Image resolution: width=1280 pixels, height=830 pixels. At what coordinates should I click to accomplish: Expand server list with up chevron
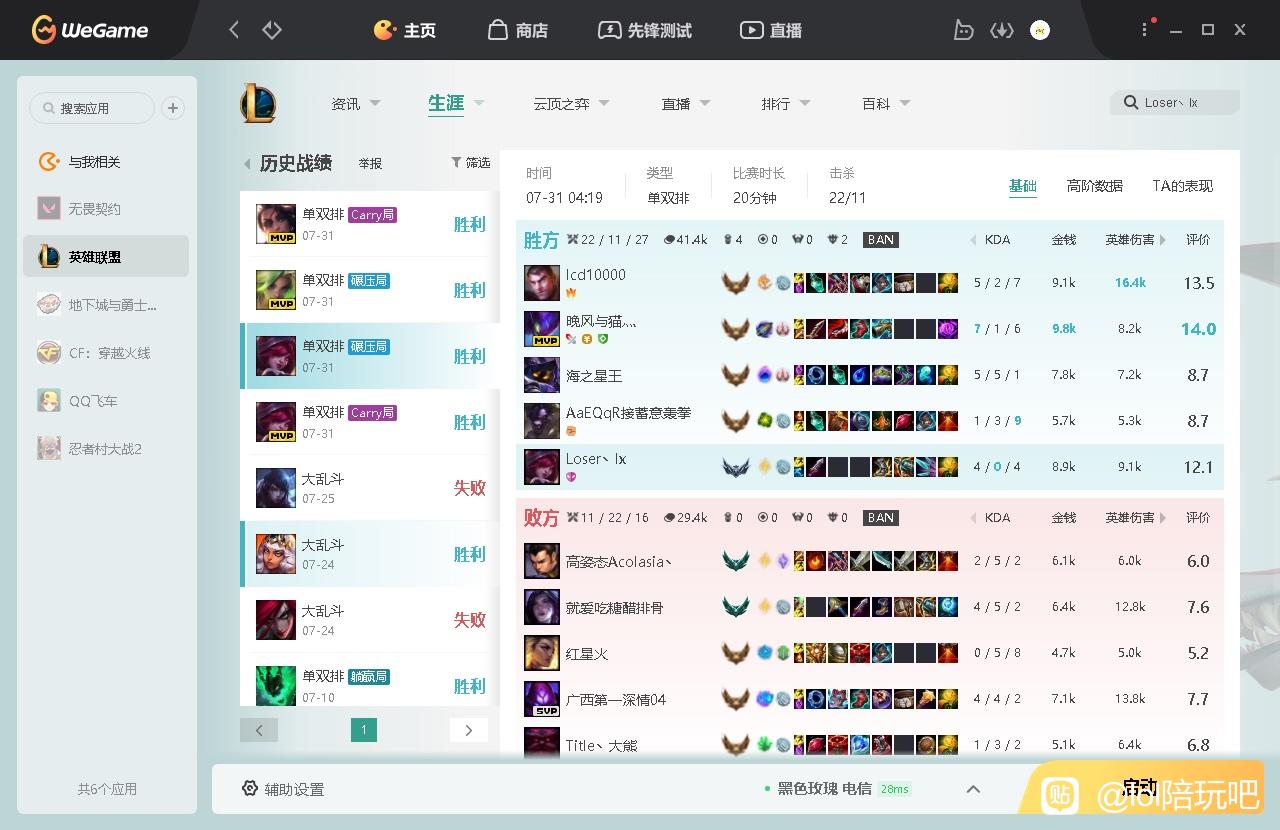click(x=973, y=789)
